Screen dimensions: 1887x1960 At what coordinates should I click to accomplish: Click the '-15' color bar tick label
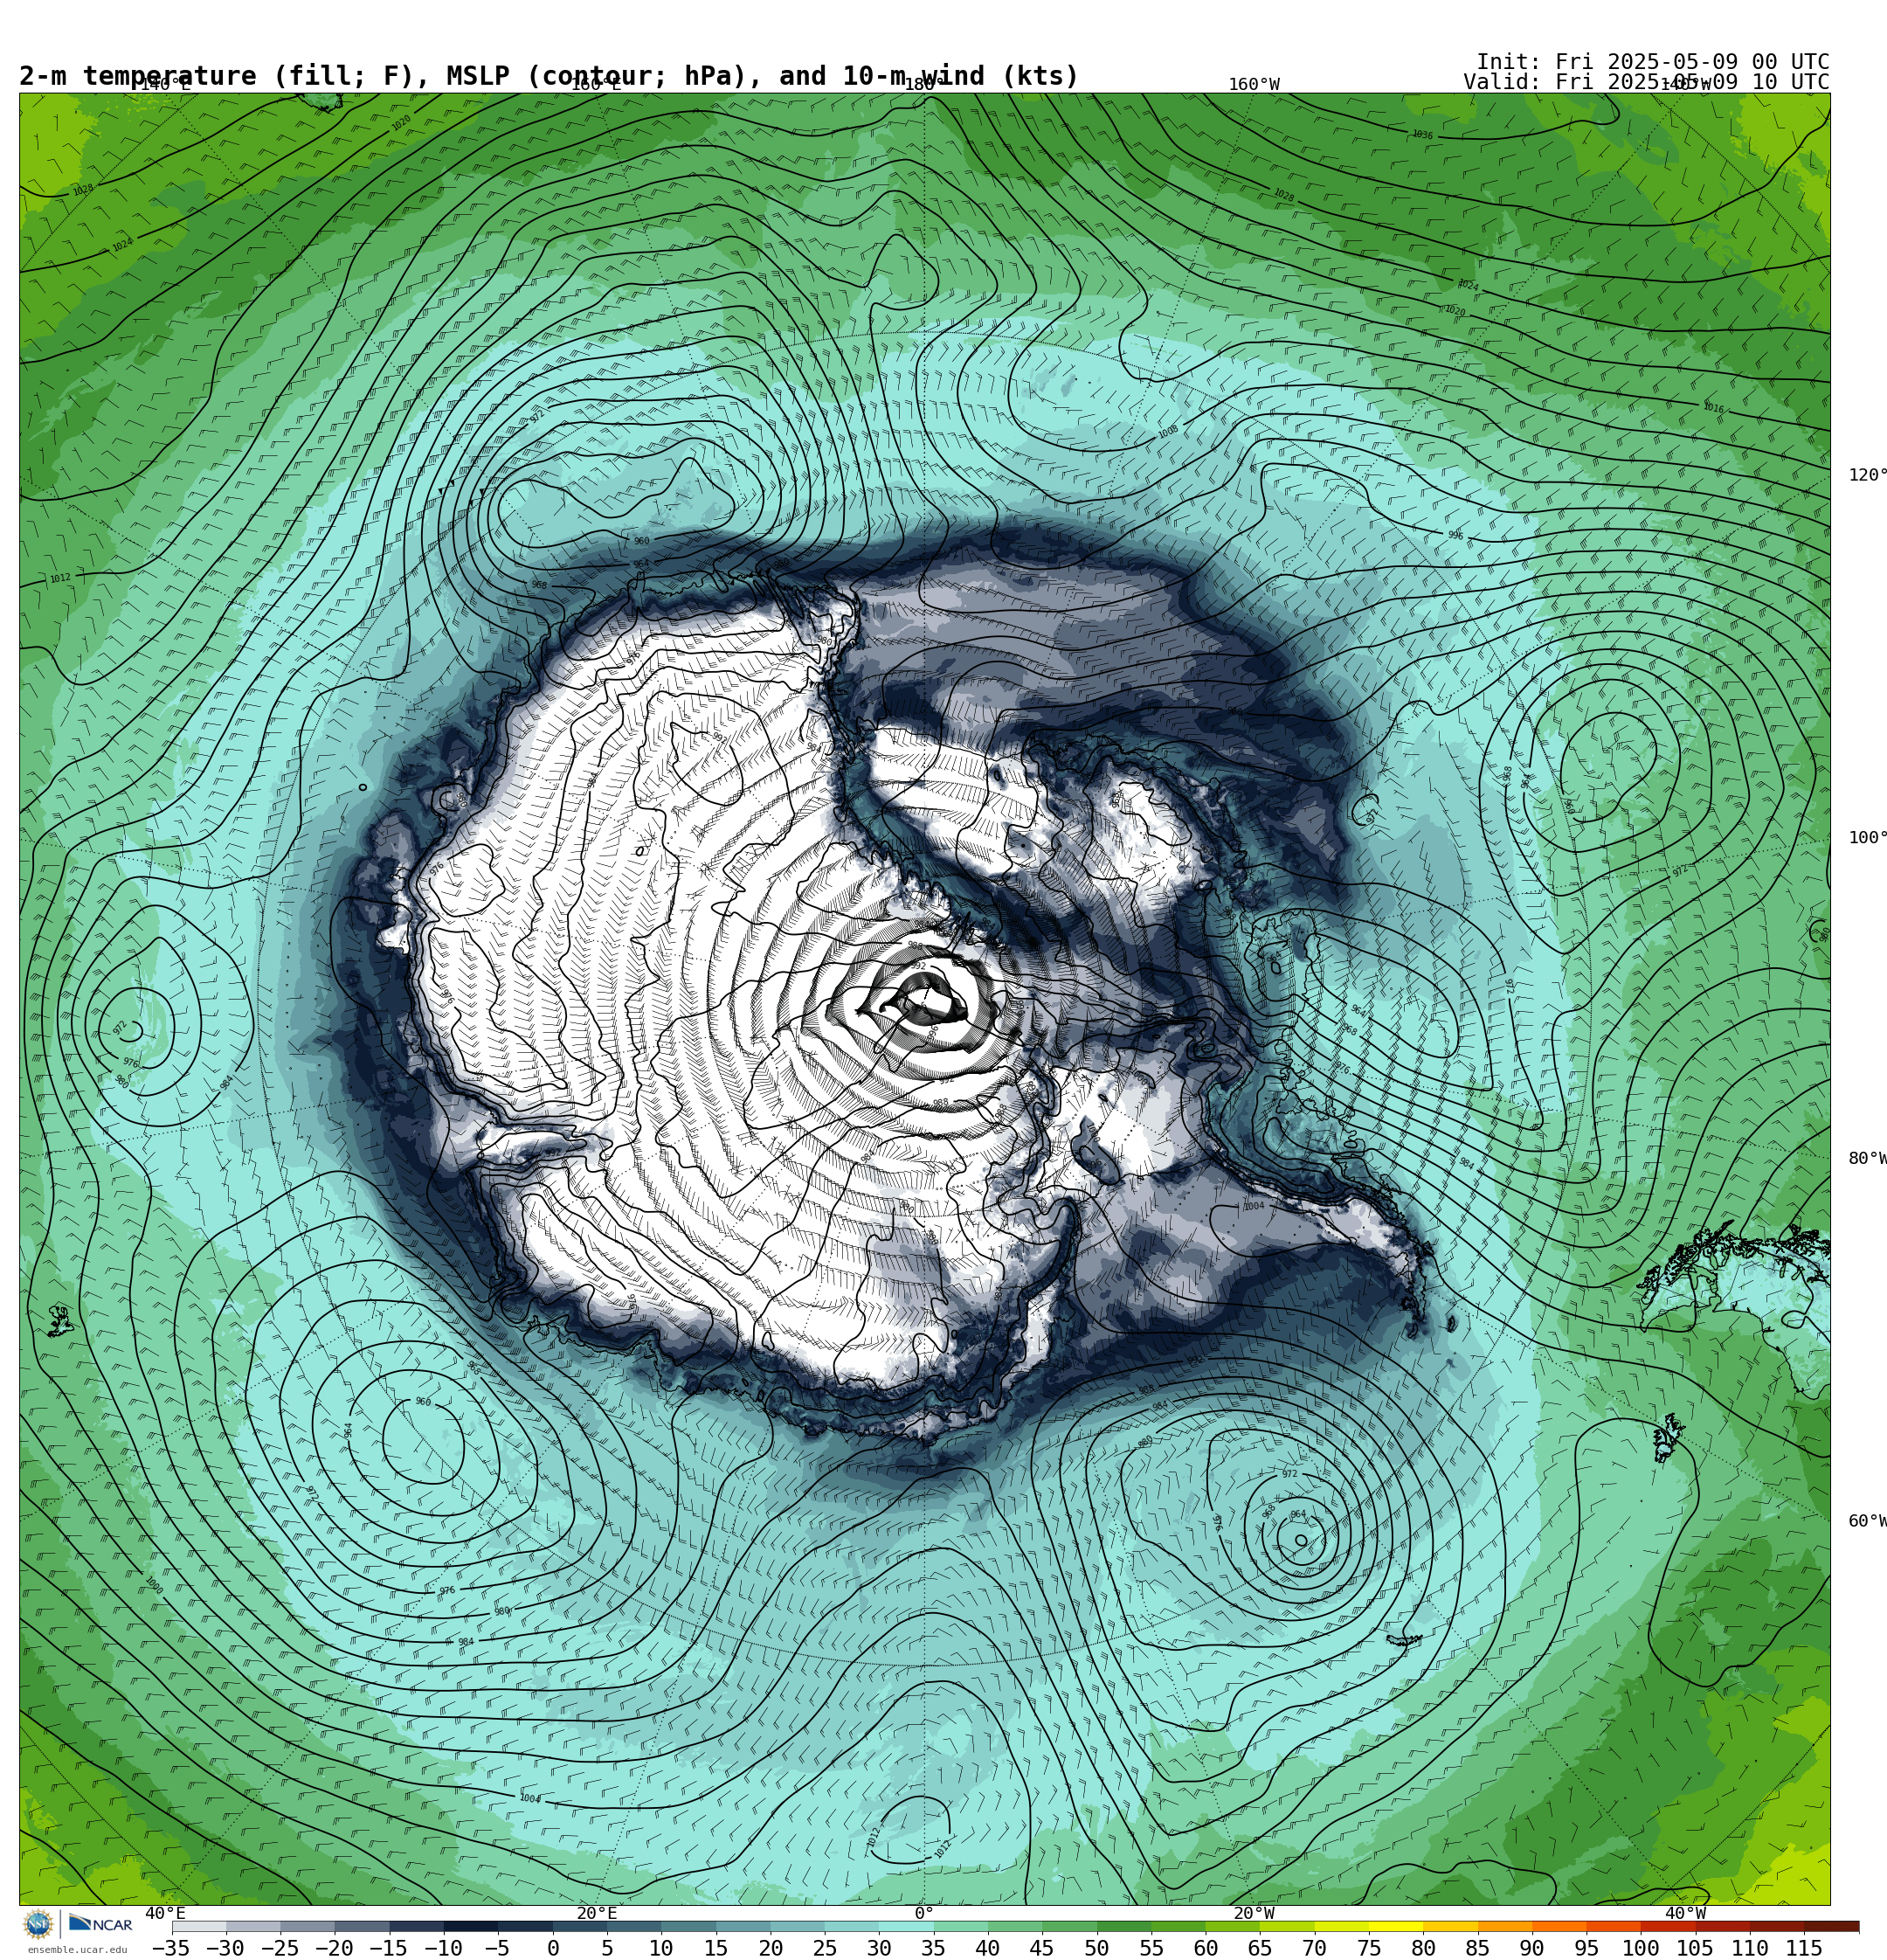coord(388,1948)
